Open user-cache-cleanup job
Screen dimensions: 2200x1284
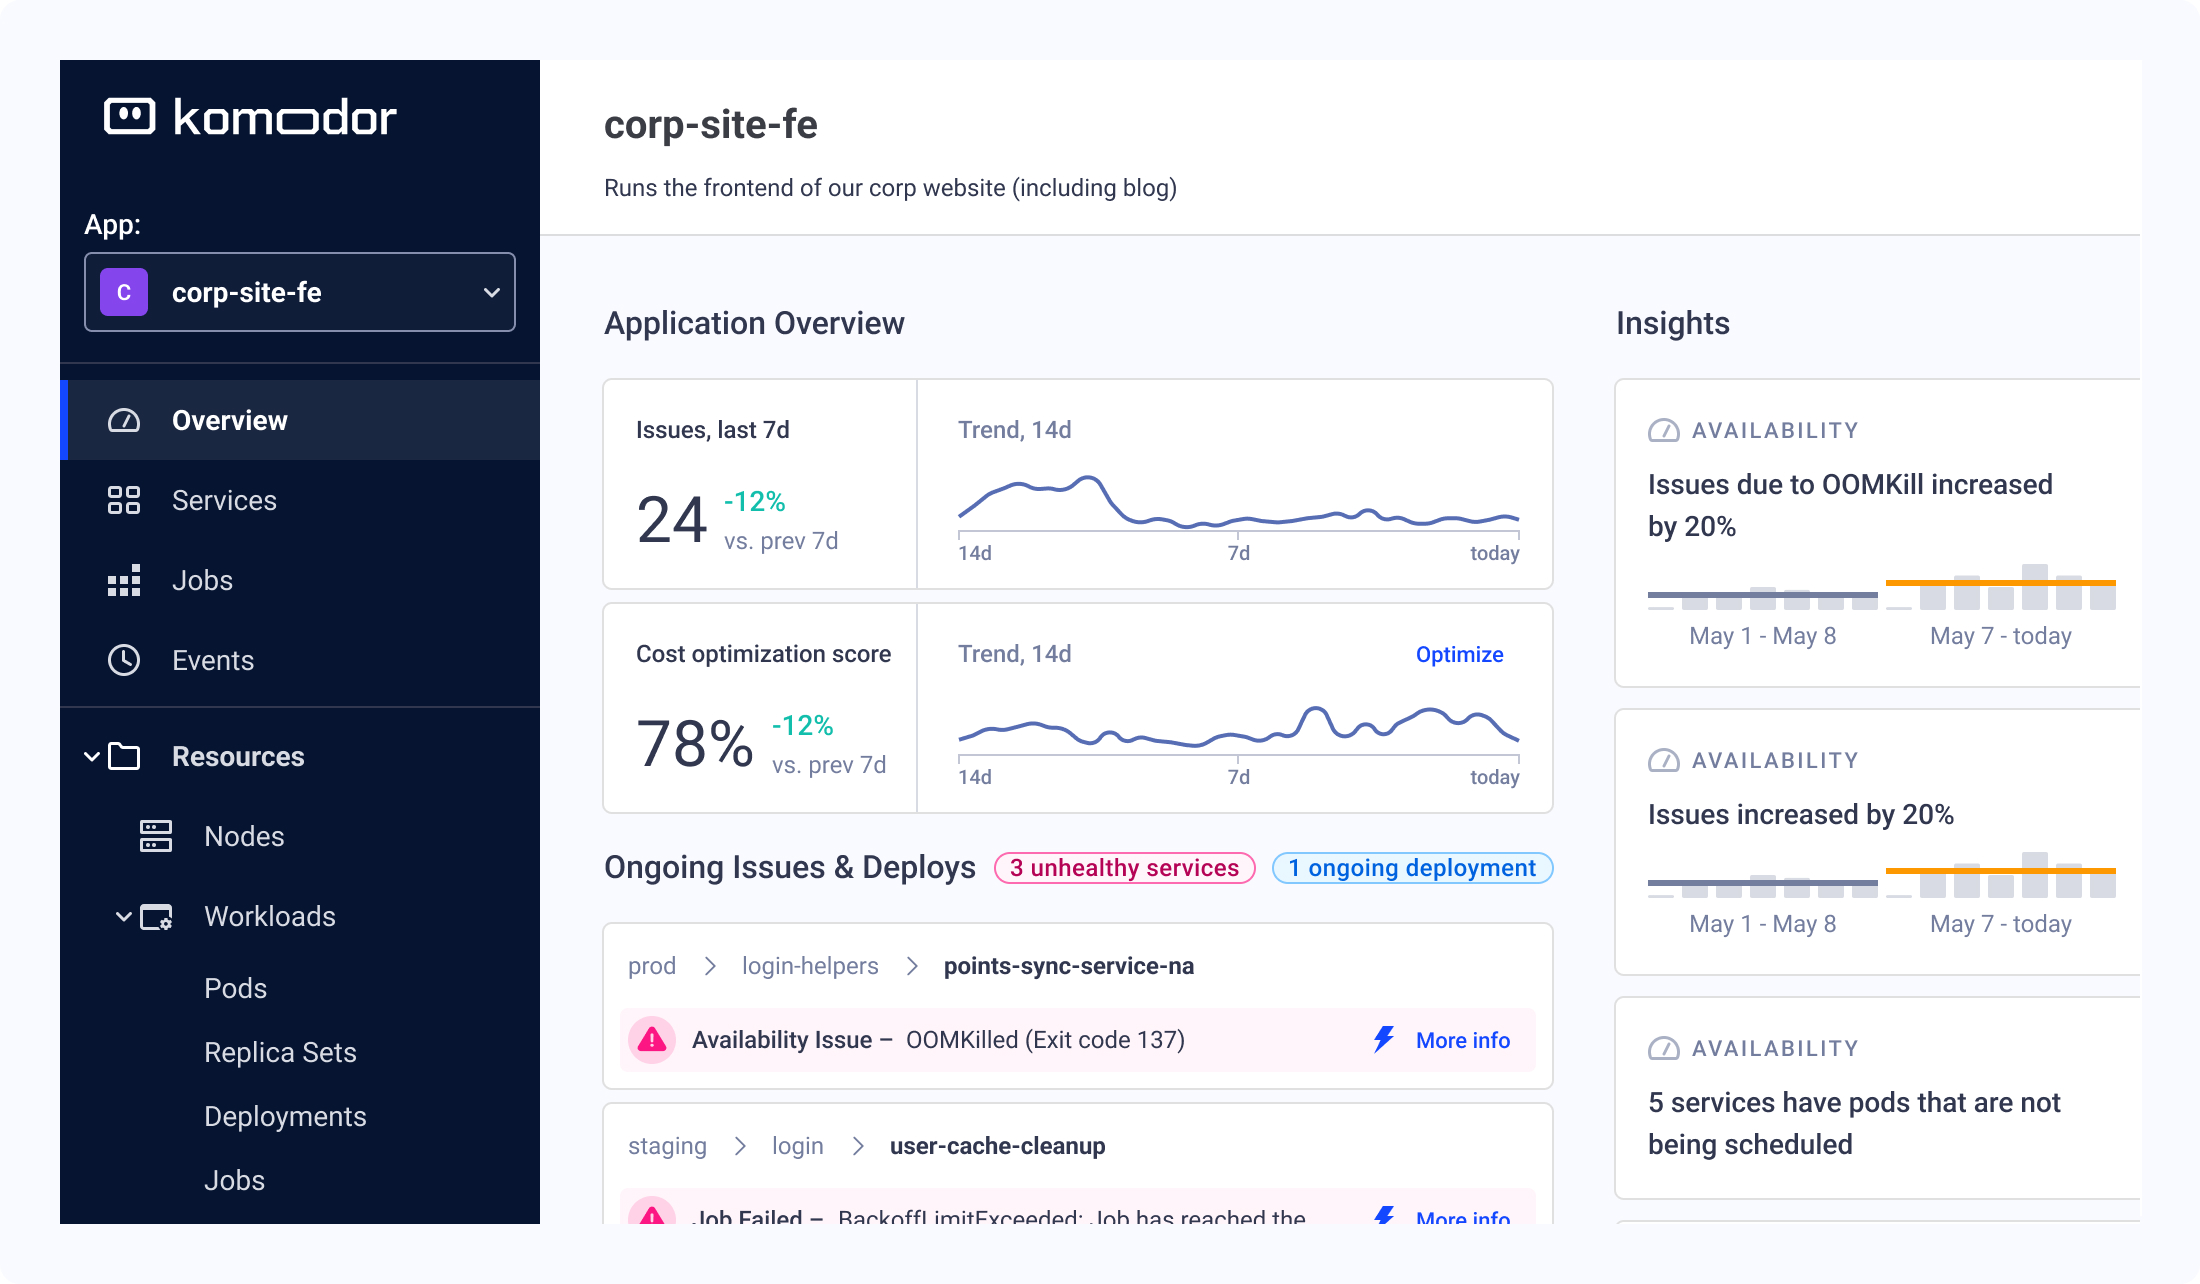click(998, 1146)
